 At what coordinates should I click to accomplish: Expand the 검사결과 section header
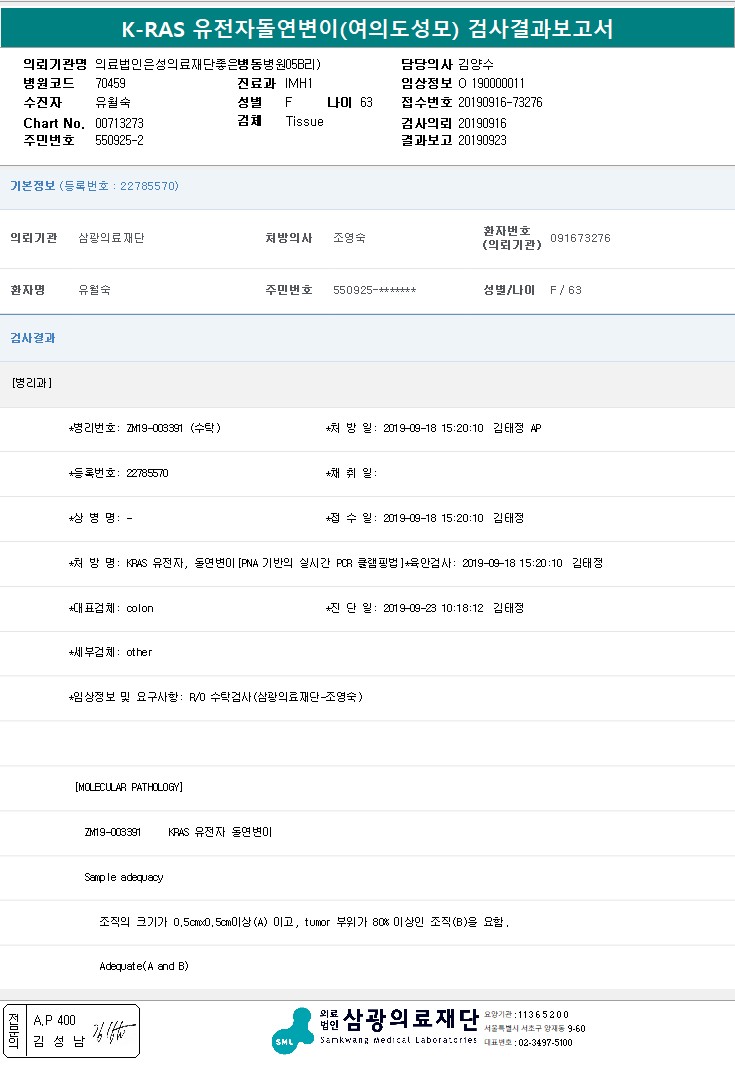pyautogui.click(x=33, y=338)
